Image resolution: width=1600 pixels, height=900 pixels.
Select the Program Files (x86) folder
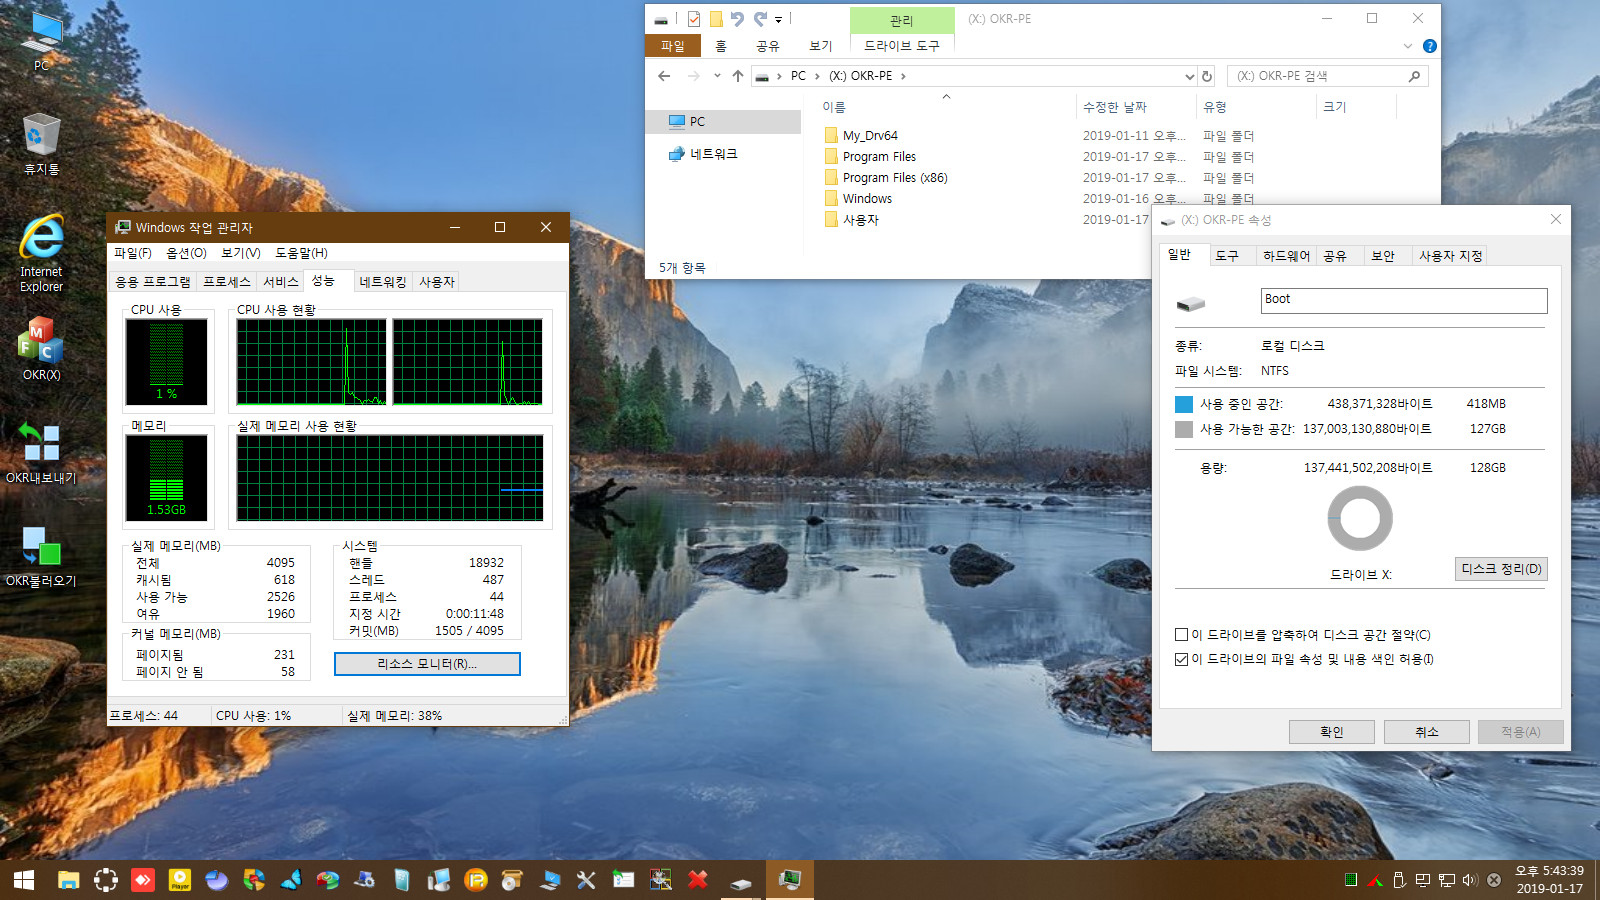click(x=895, y=178)
